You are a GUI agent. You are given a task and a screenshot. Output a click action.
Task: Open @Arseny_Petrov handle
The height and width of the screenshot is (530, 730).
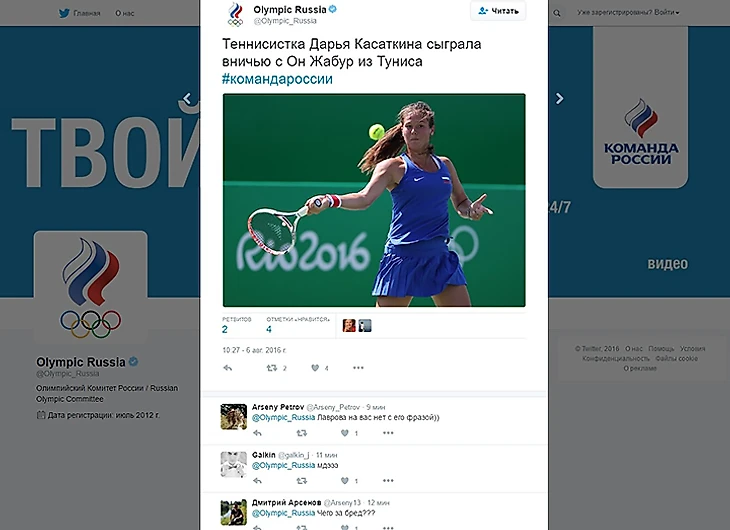pyautogui.click(x=333, y=407)
